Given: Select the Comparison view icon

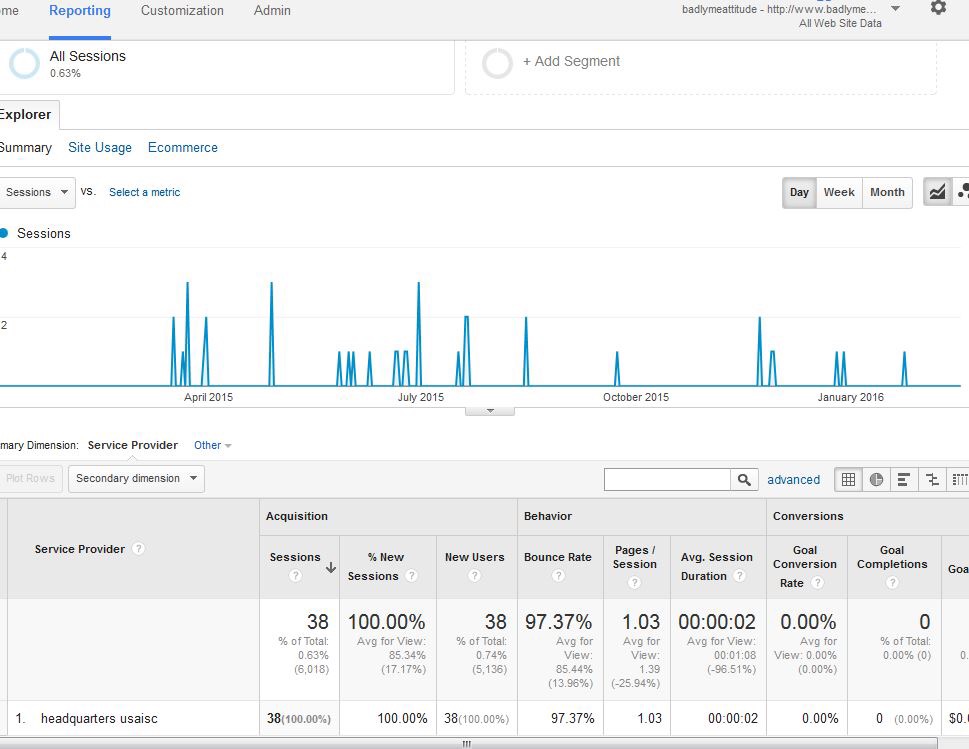Looking at the screenshot, I should tap(932, 480).
